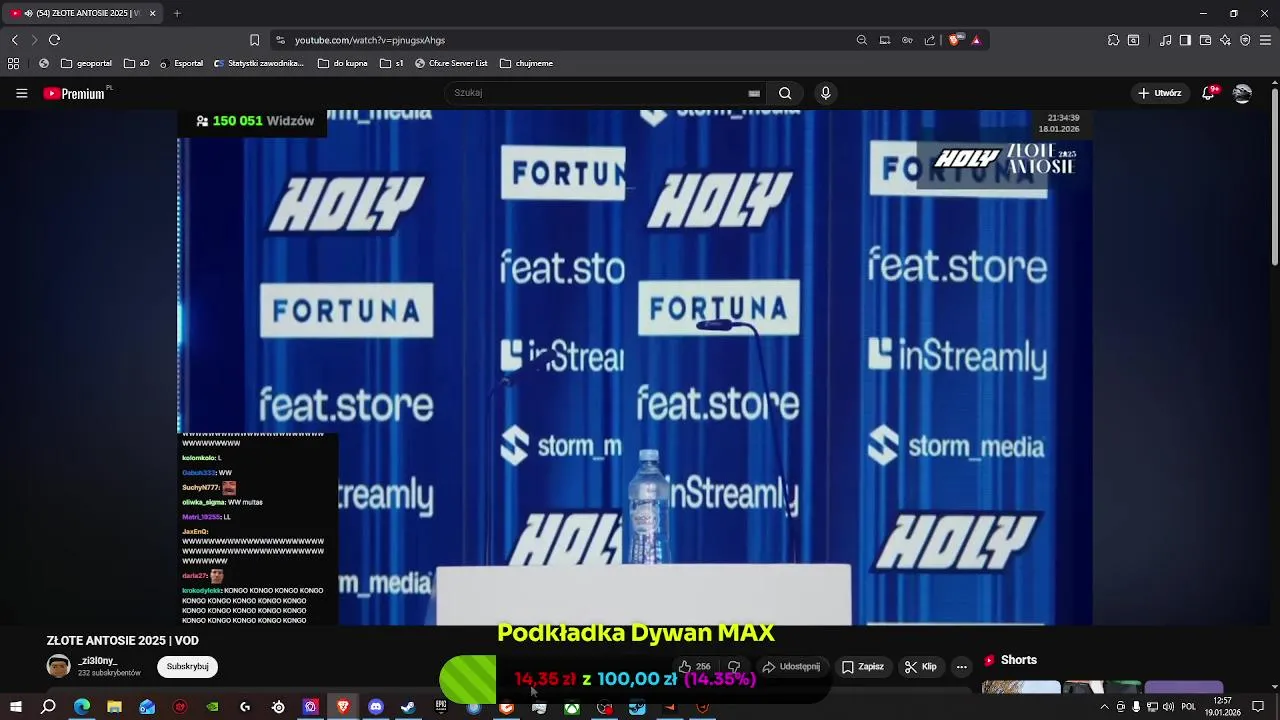Save video with Zapisz button
1280x720 pixels.
pos(862,667)
